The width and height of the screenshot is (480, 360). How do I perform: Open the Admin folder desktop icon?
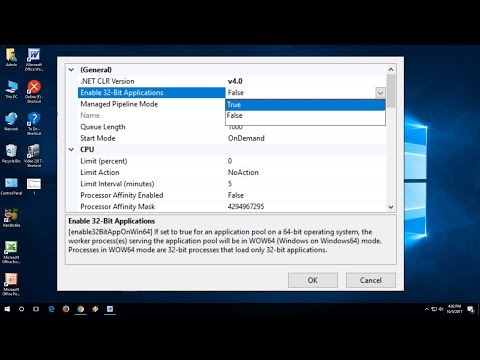pyautogui.click(x=11, y=57)
